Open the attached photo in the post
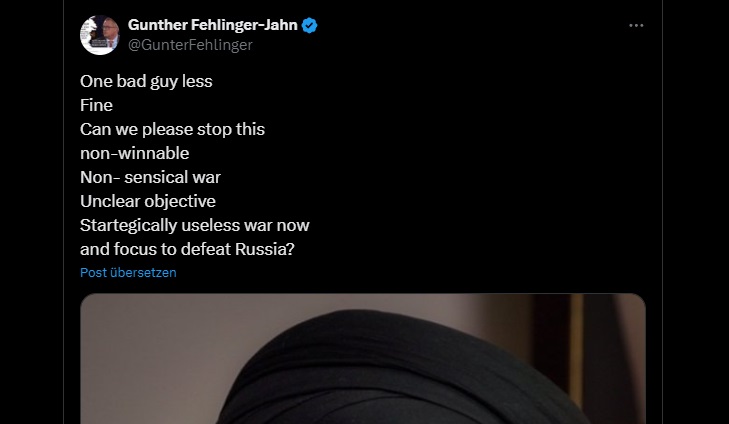 363,358
